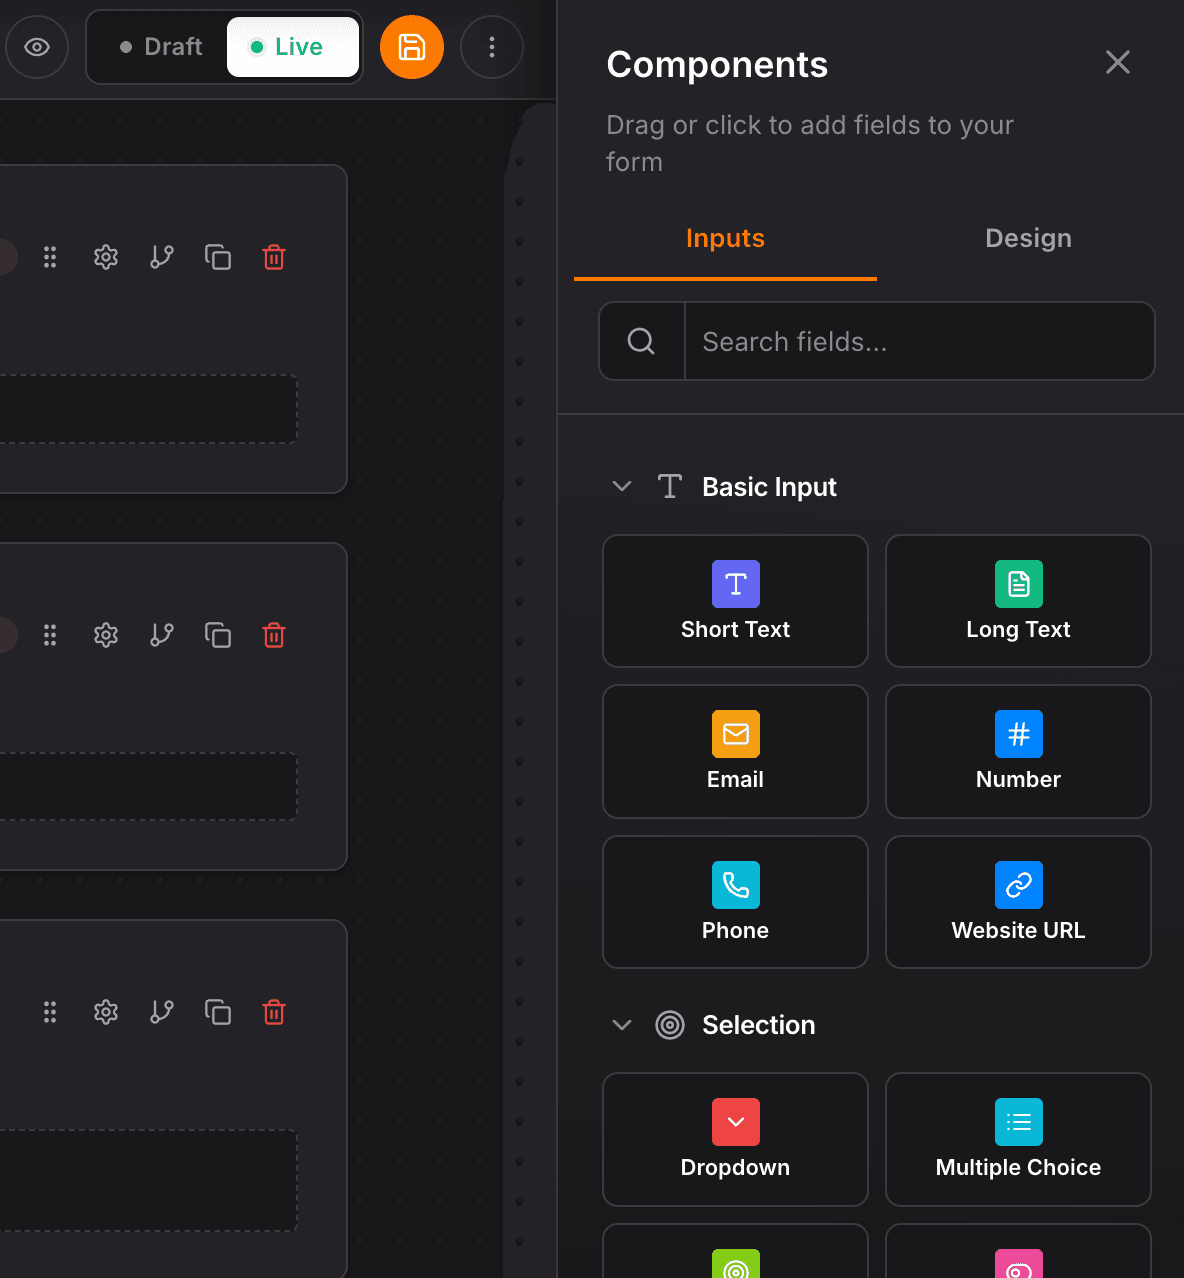Add a Phone component to the form
The width and height of the screenshot is (1184, 1278).
pyautogui.click(x=735, y=901)
